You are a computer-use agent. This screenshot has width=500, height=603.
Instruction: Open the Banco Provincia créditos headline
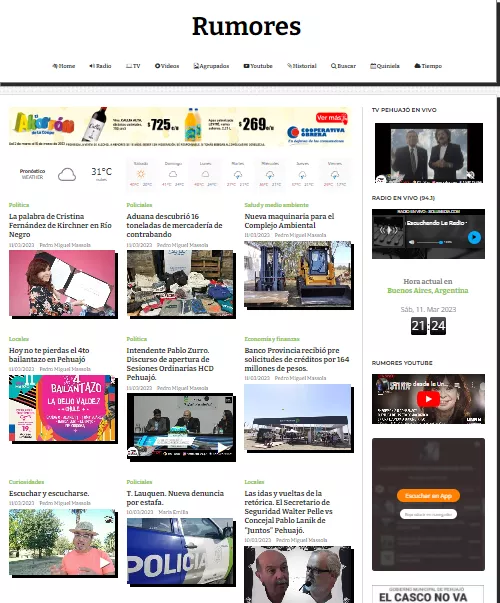297,359
